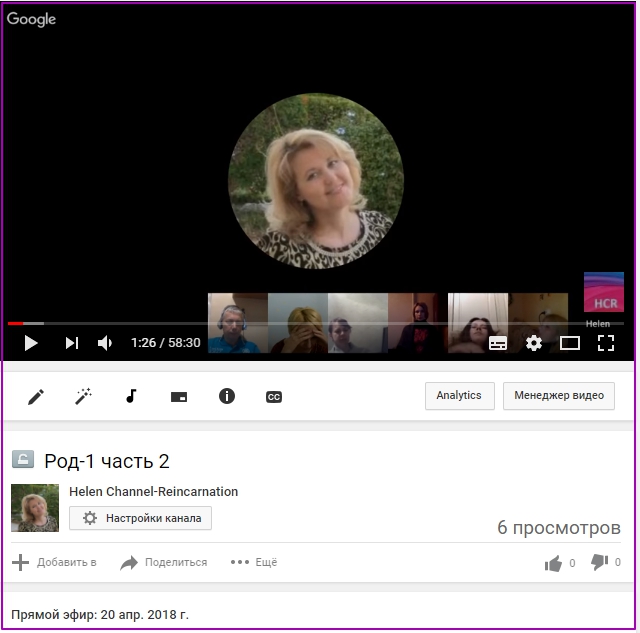The image size is (640, 633).
Task: Open the audio music note tool
Action: click(131, 396)
